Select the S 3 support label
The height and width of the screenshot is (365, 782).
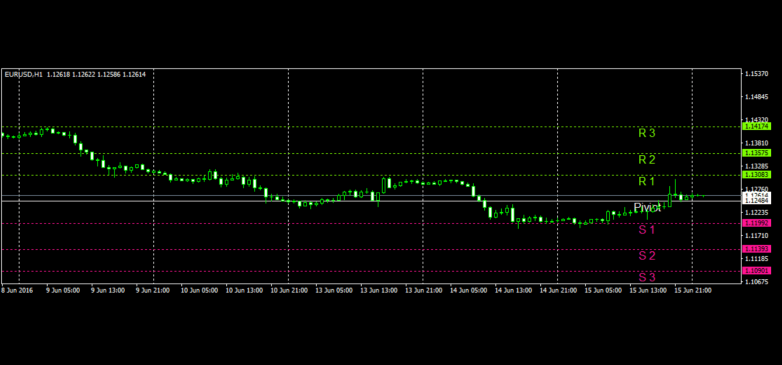pos(647,277)
